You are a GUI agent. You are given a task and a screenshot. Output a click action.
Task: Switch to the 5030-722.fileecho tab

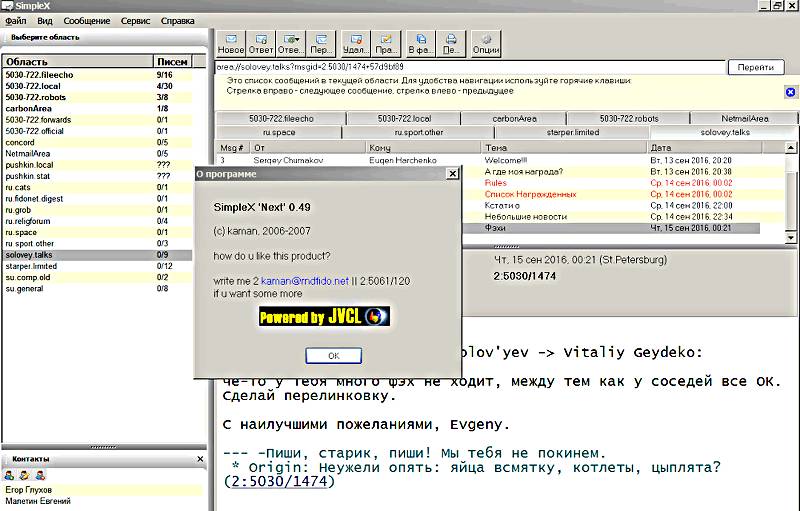tap(281, 118)
